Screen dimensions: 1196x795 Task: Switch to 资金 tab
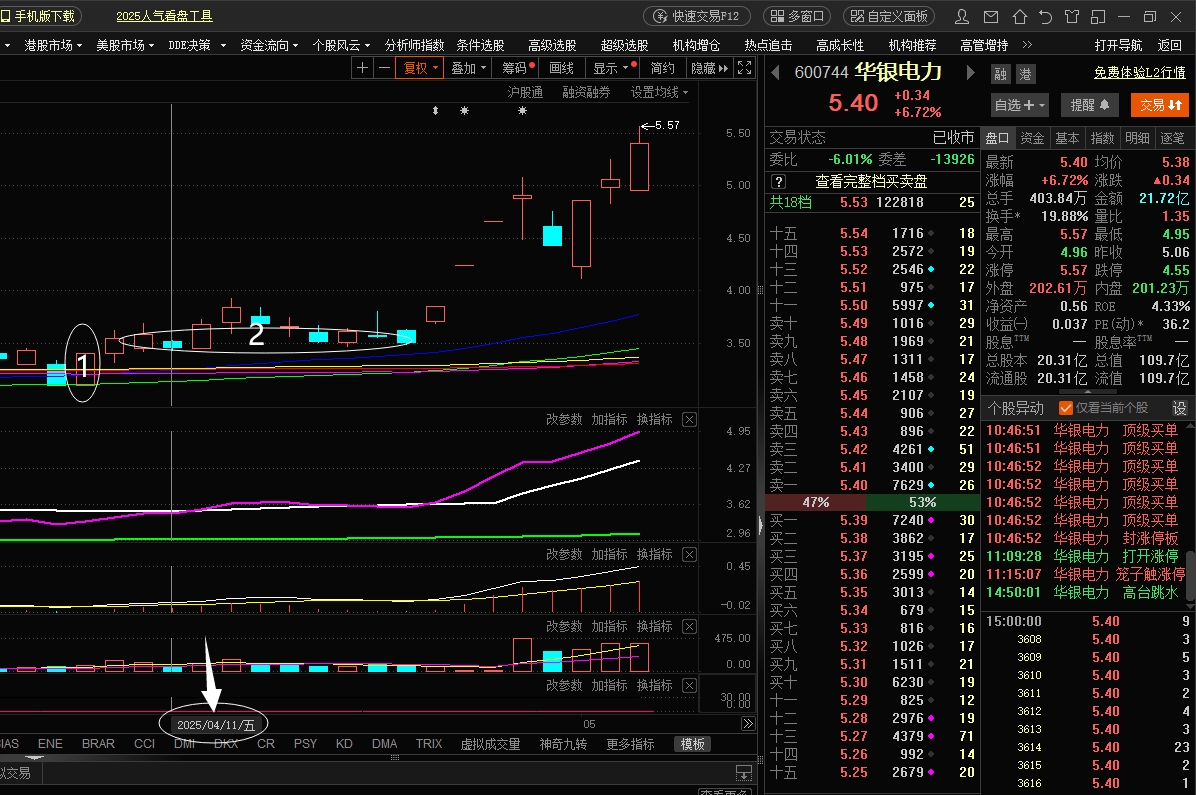(x=1032, y=138)
